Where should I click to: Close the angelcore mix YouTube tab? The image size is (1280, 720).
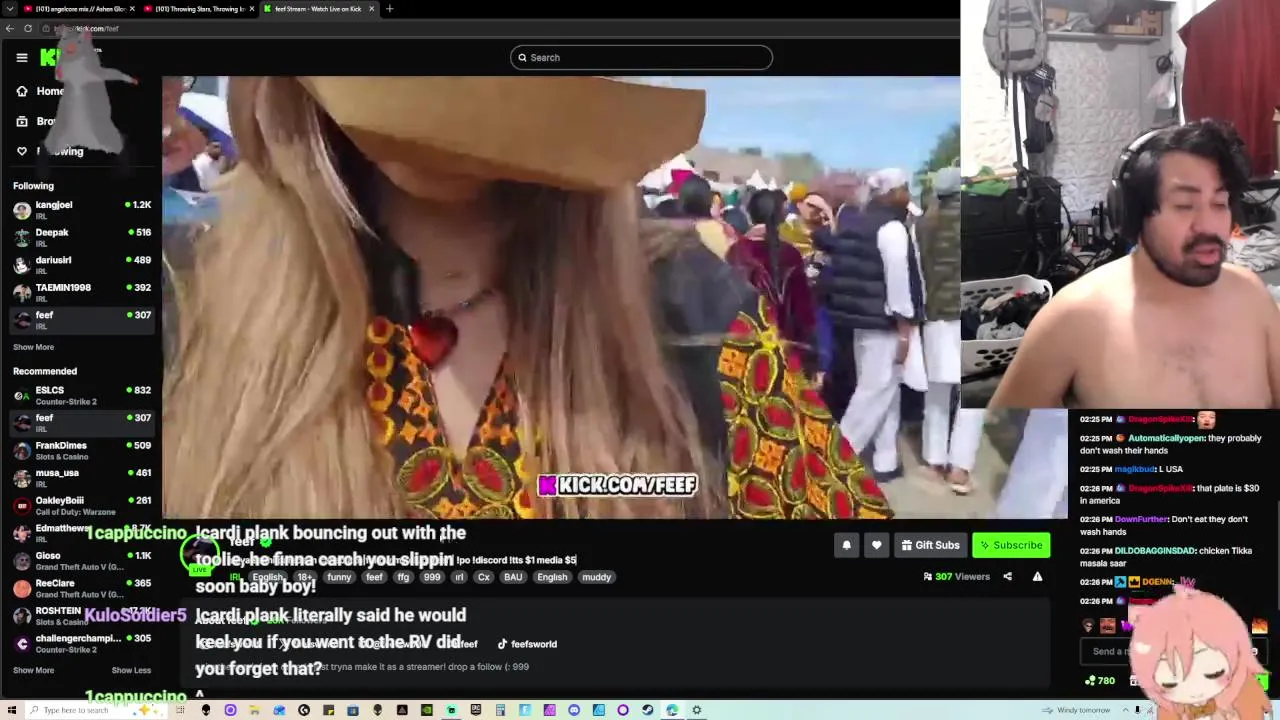pos(132,9)
